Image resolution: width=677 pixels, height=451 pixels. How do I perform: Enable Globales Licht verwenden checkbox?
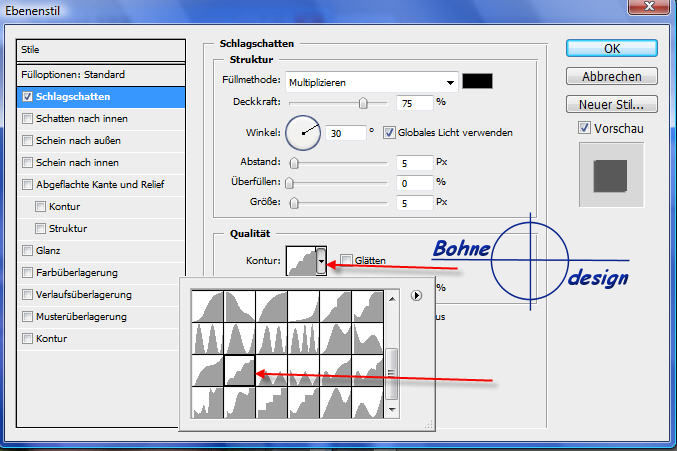[x=389, y=132]
